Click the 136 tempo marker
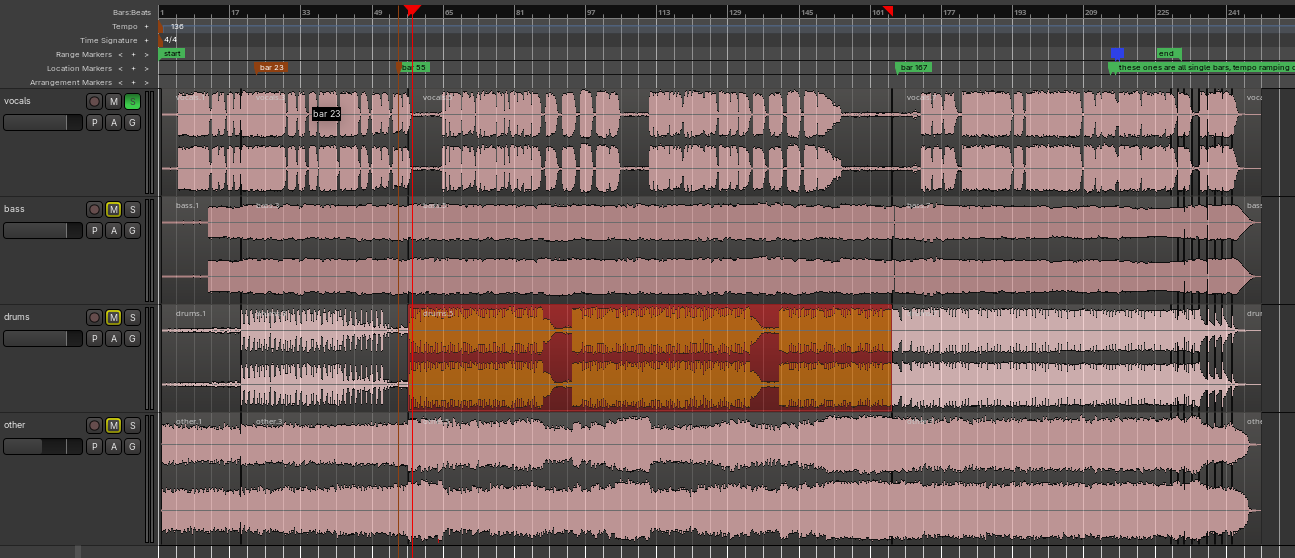The height and width of the screenshot is (558, 1295). [x=176, y=26]
